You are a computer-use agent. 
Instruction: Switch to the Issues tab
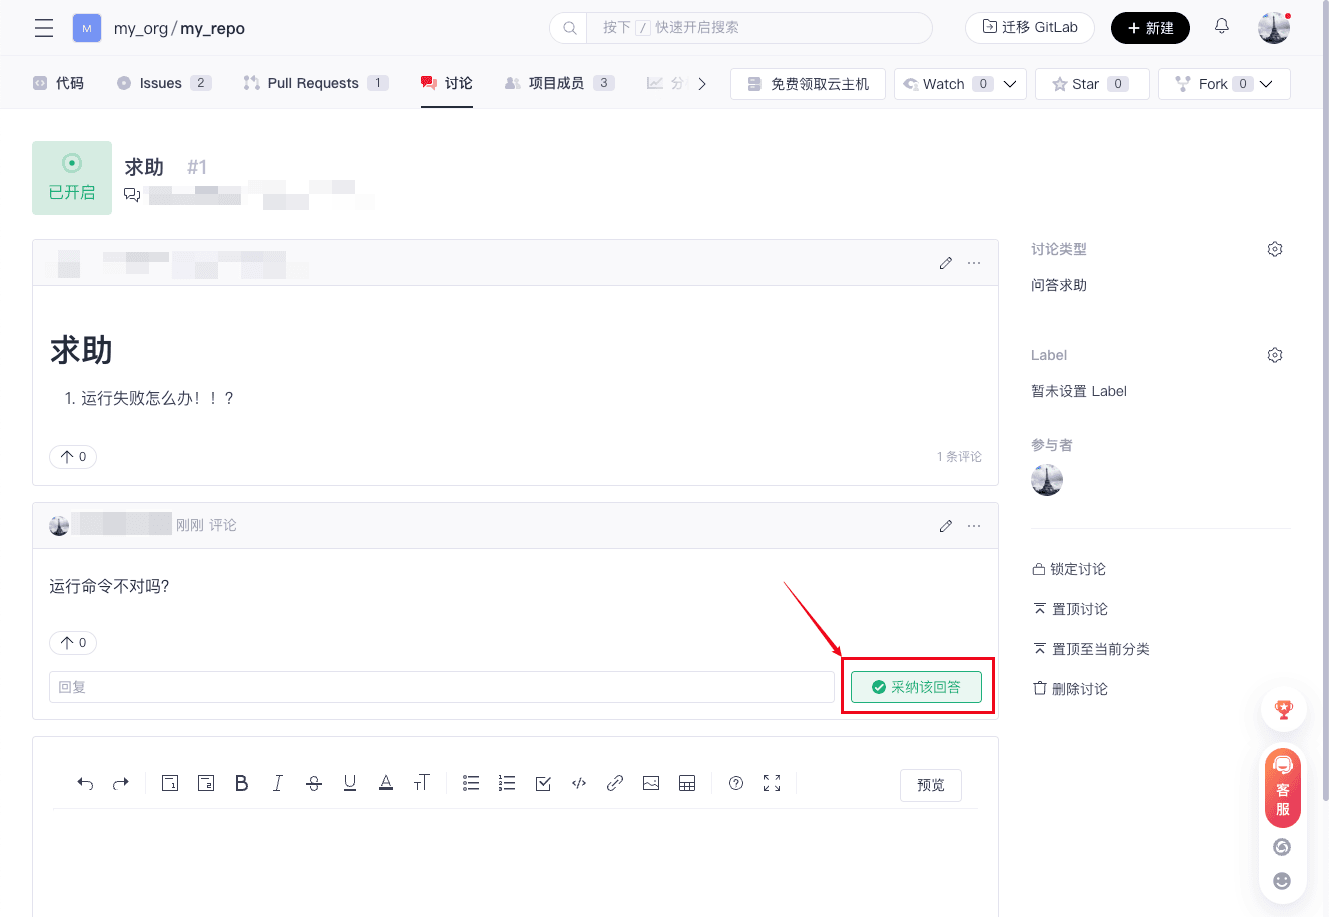point(163,83)
